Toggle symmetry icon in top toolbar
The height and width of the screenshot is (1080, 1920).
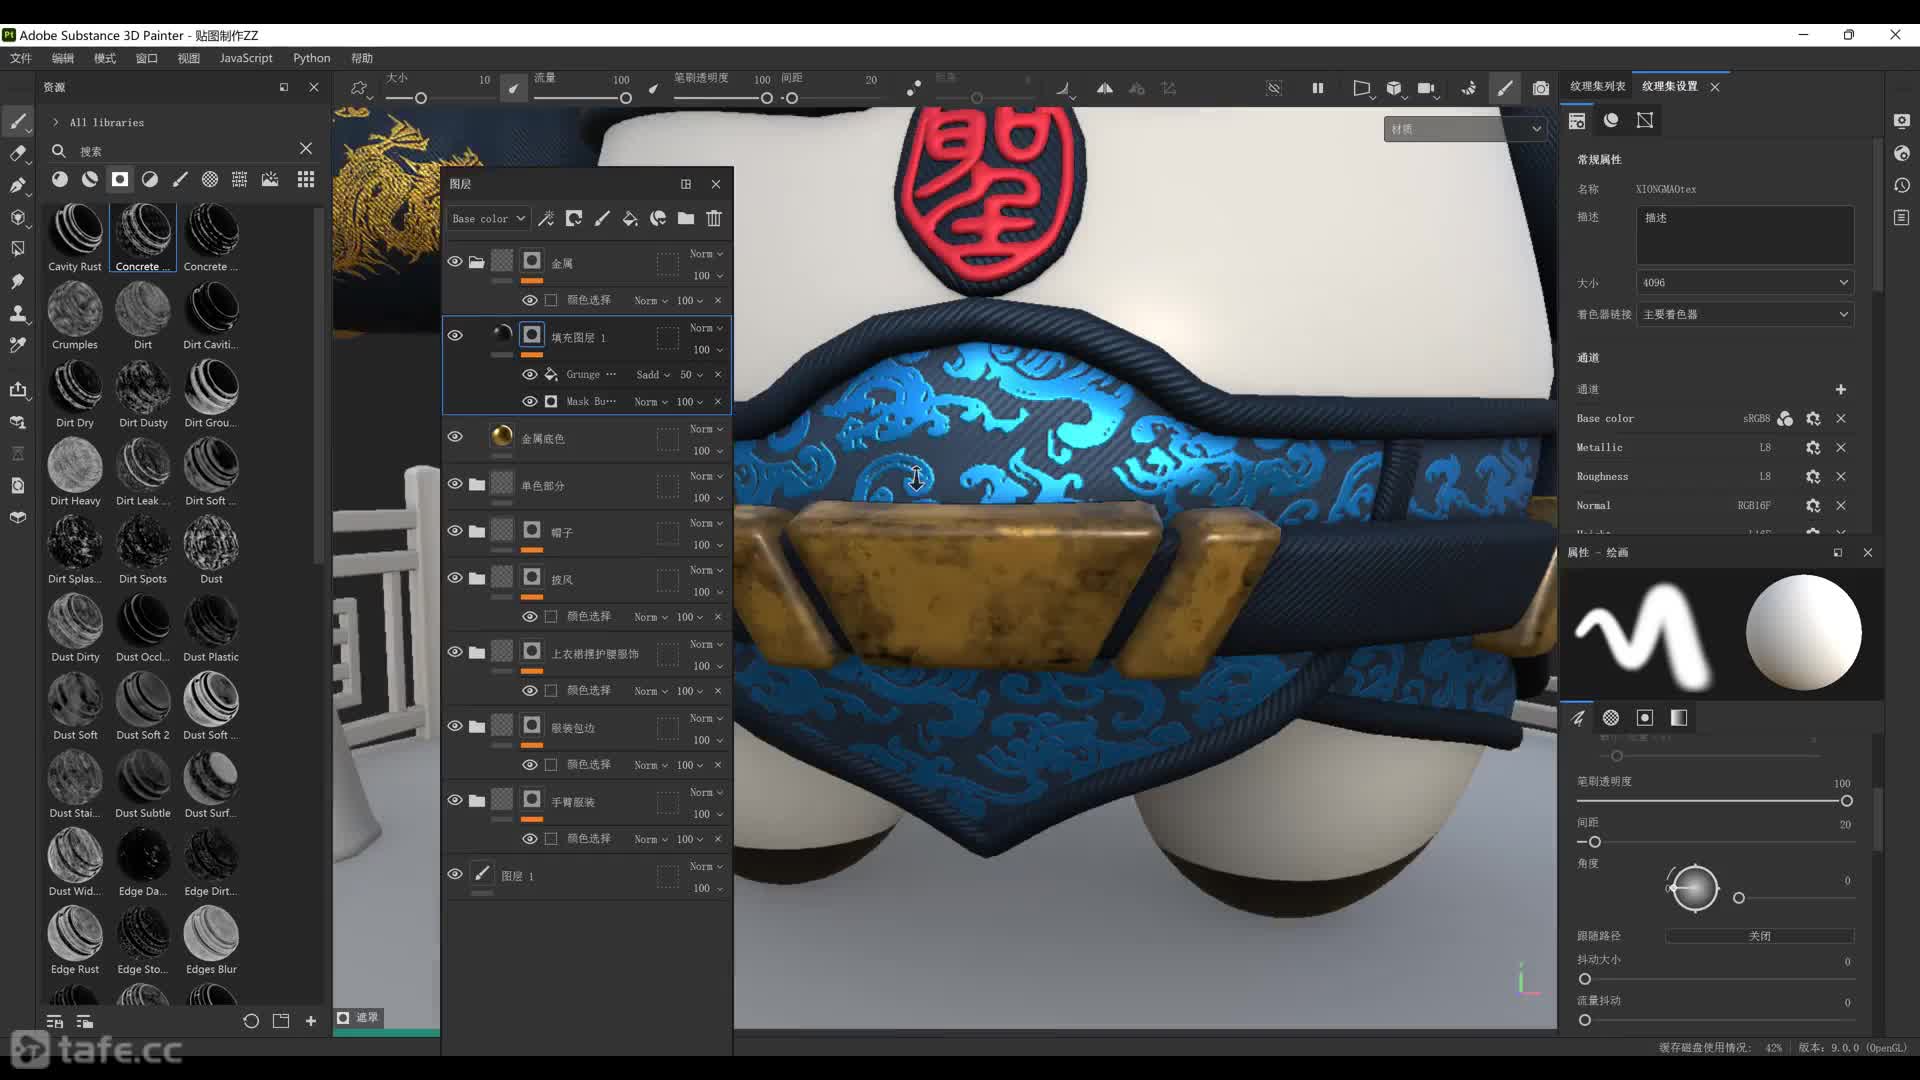click(1104, 88)
